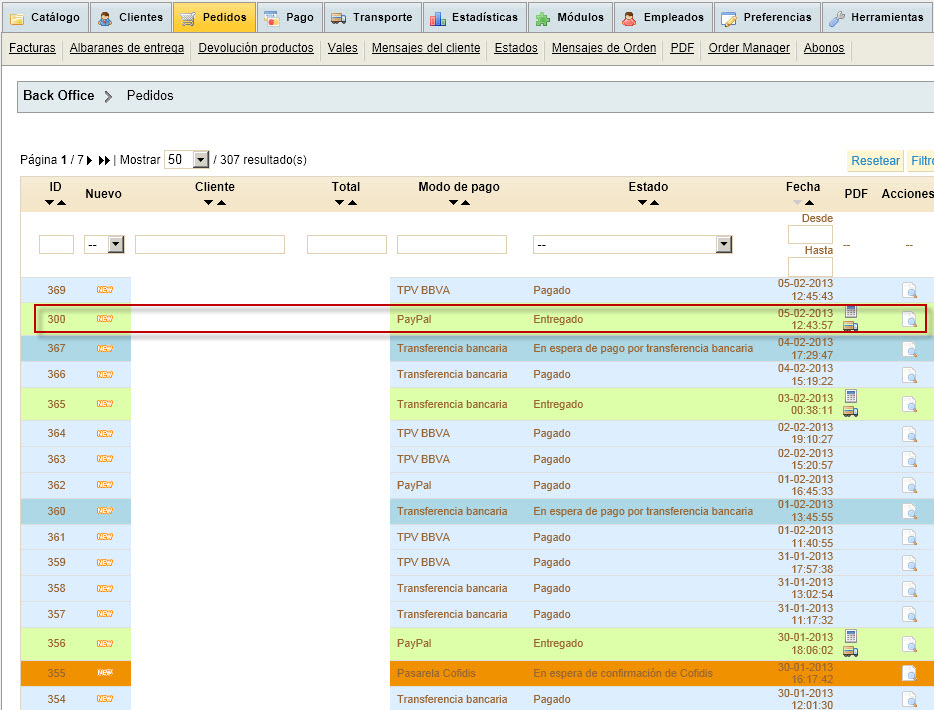Open delivery slip truck icon for order 365
The width and height of the screenshot is (934, 710).
click(850, 411)
